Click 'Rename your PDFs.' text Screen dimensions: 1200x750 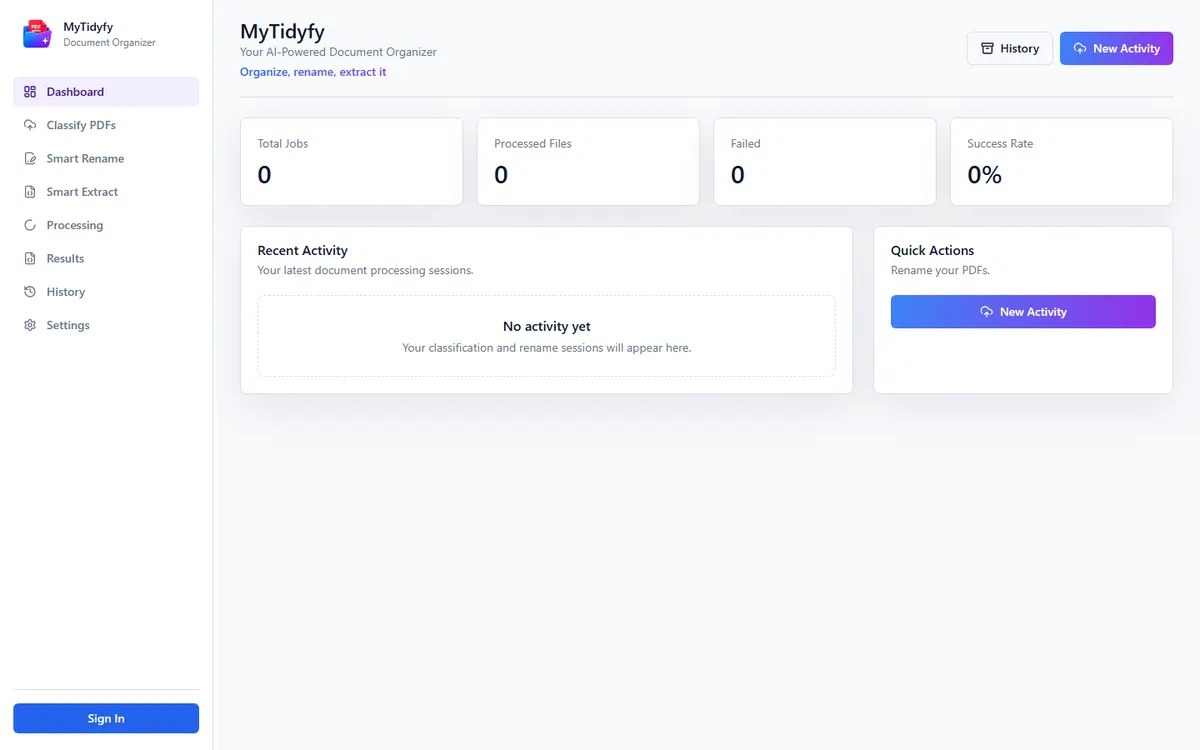(x=940, y=270)
